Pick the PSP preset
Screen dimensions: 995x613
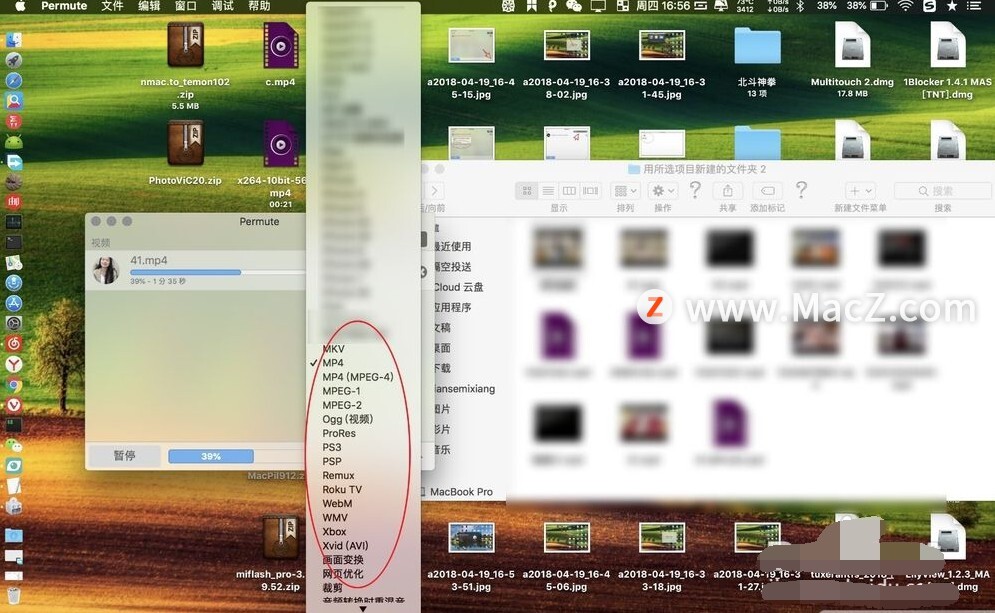click(x=331, y=461)
